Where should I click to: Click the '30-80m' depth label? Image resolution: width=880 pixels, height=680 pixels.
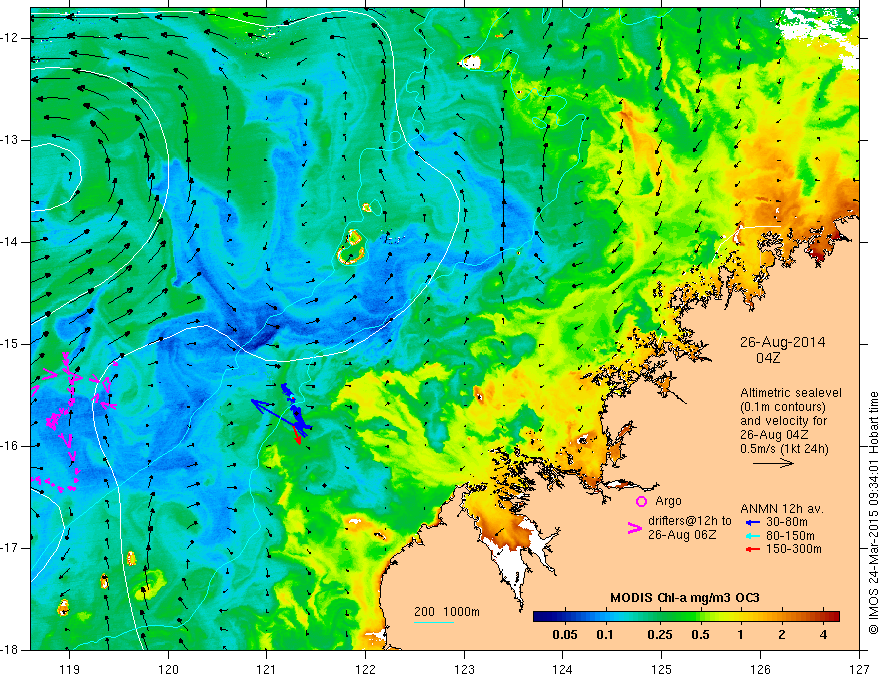click(x=787, y=522)
